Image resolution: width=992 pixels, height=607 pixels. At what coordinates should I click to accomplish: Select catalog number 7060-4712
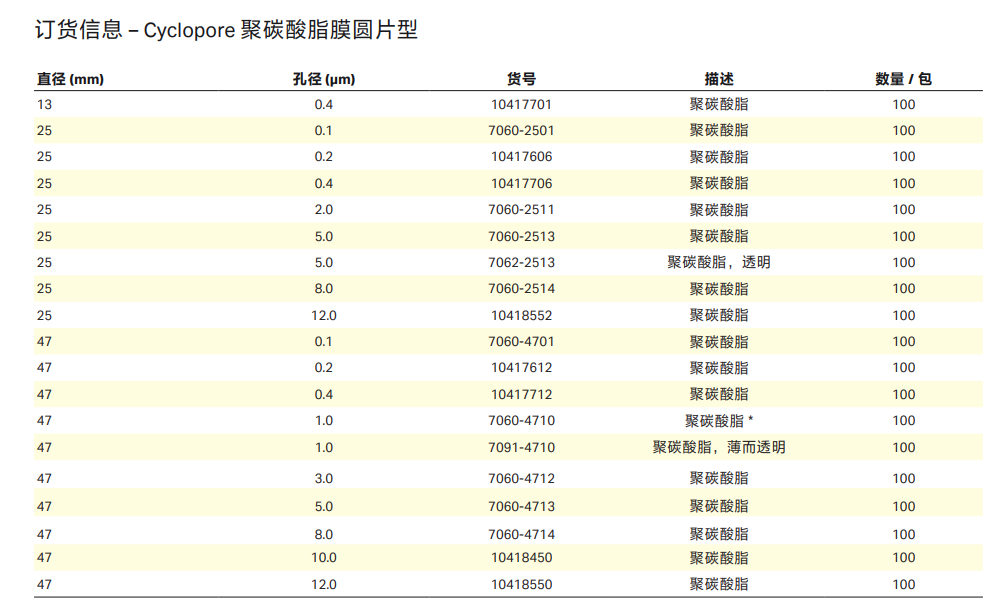click(521, 479)
